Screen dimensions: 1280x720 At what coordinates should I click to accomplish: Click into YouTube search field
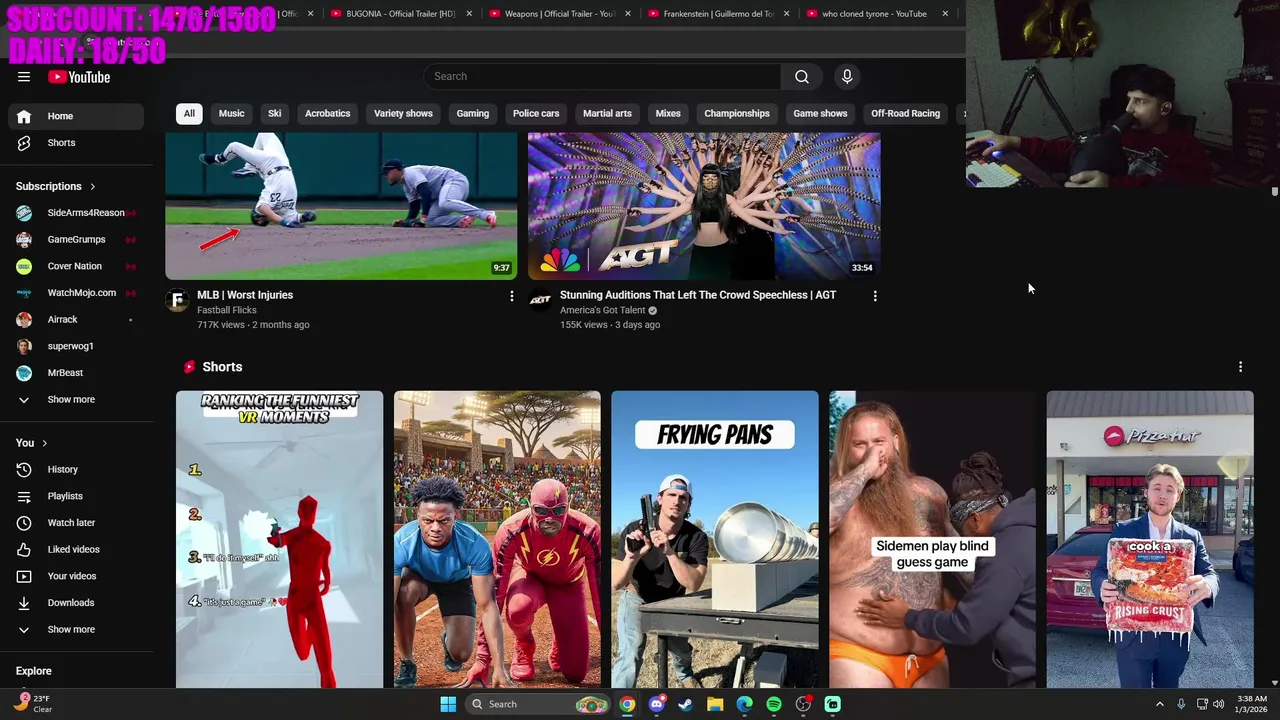pyautogui.click(x=602, y=76)
